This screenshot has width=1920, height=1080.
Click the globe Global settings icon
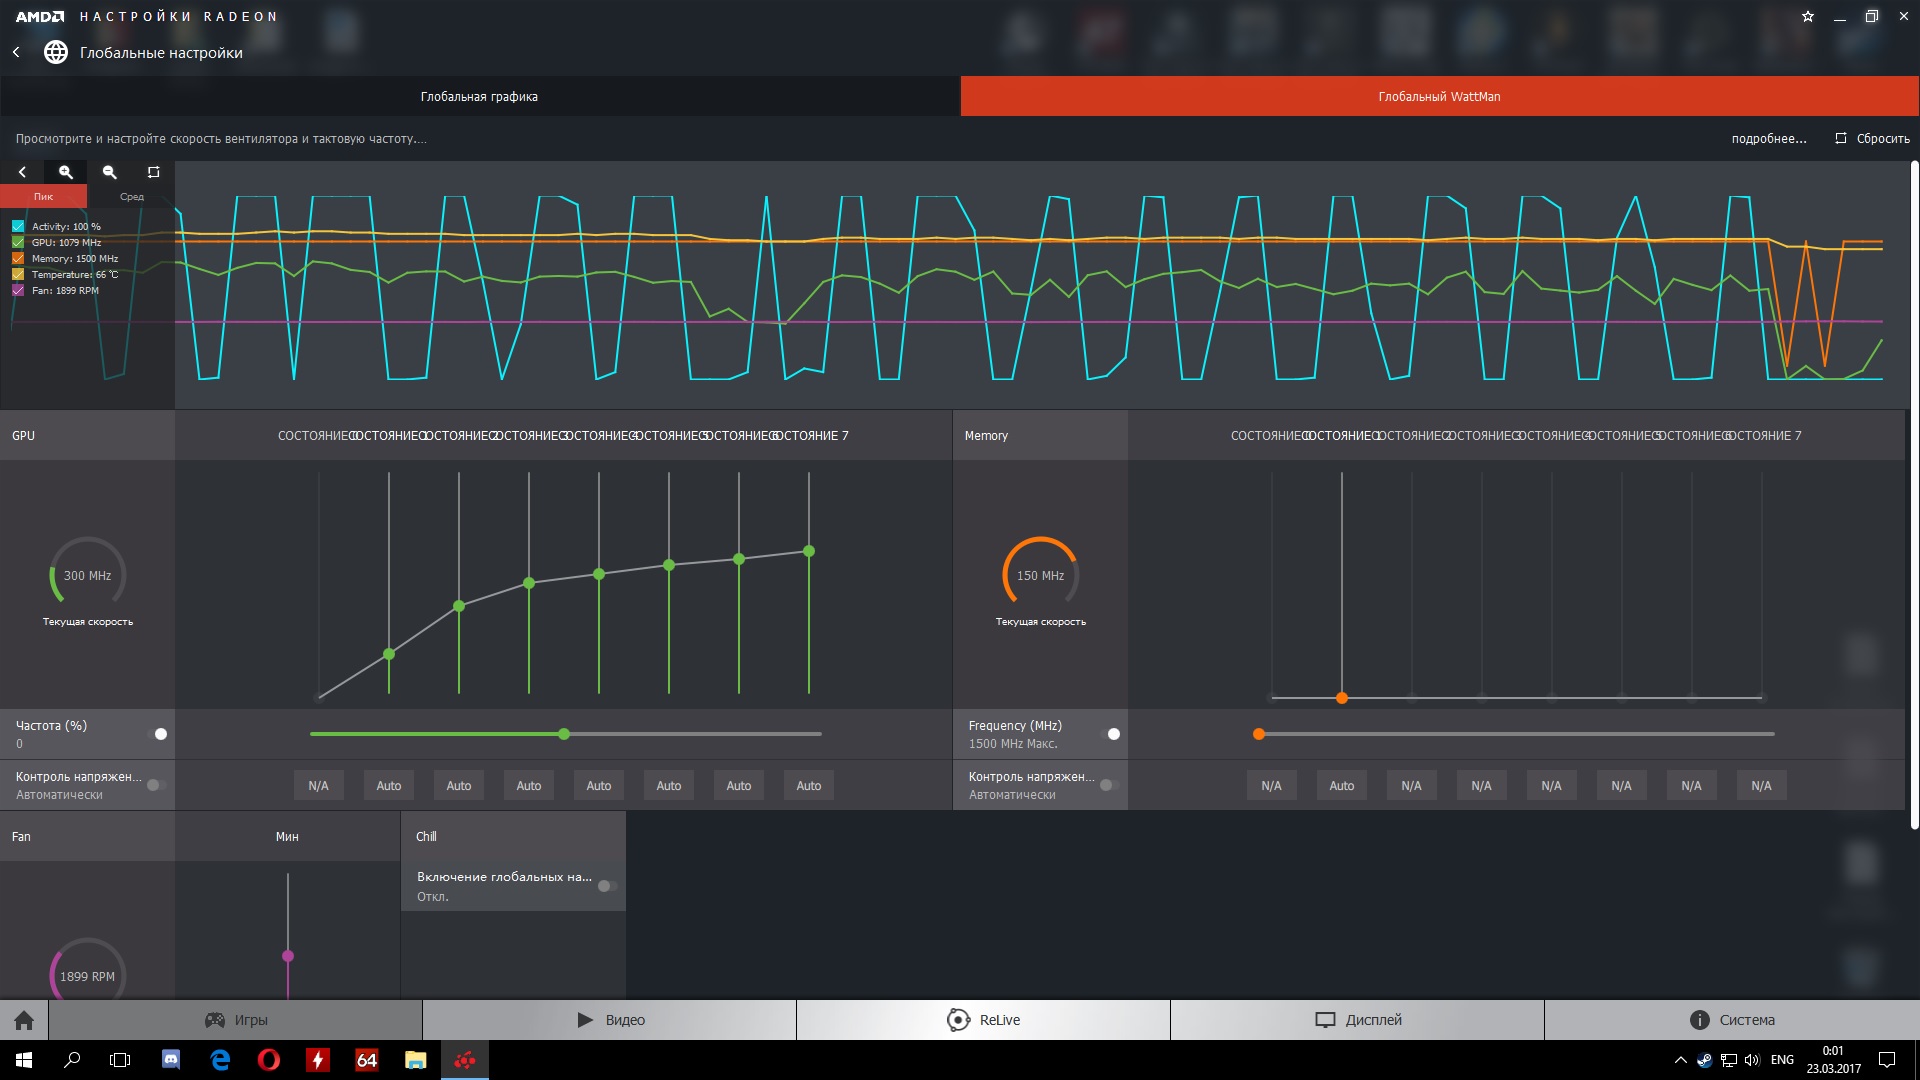coord(56,52)
